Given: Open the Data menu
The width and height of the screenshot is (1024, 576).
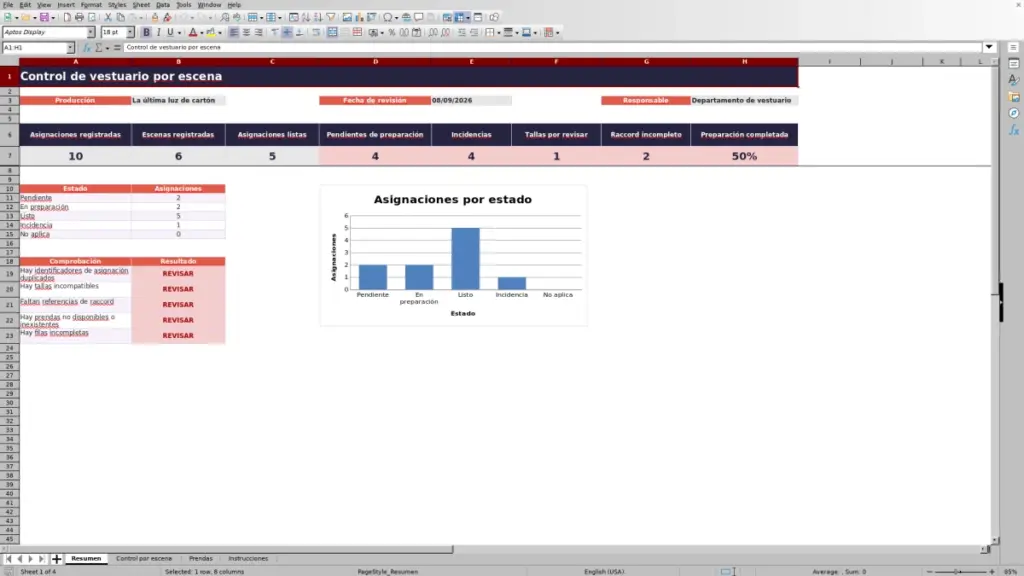Looking at the screenshot, I should (x=163, y=5).
